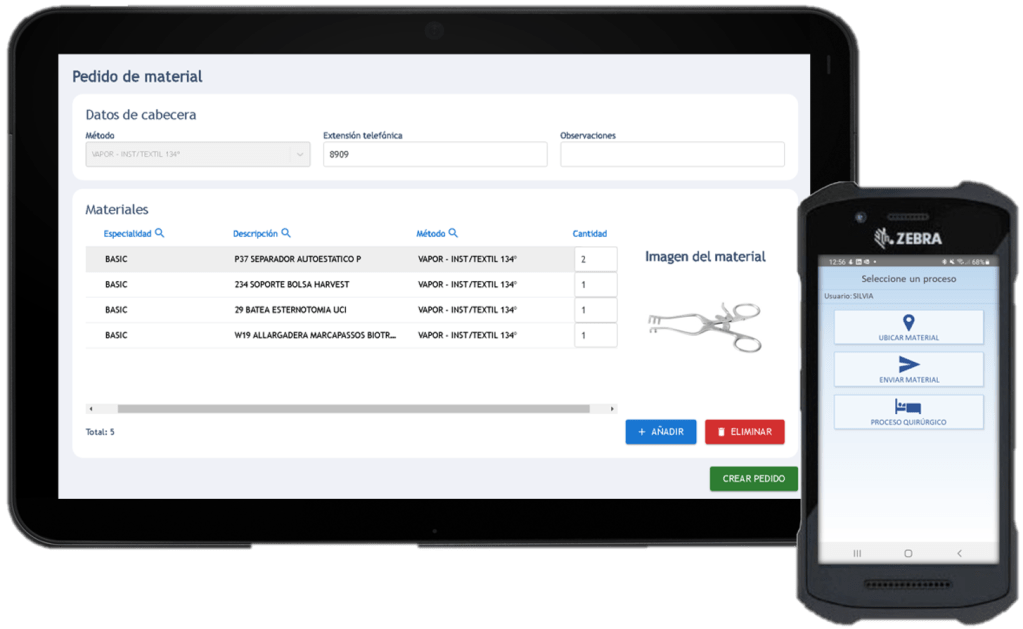Tap the Ubicar Material location pin button
Viewport: 1023px width, 629px height.
[908, 327]
